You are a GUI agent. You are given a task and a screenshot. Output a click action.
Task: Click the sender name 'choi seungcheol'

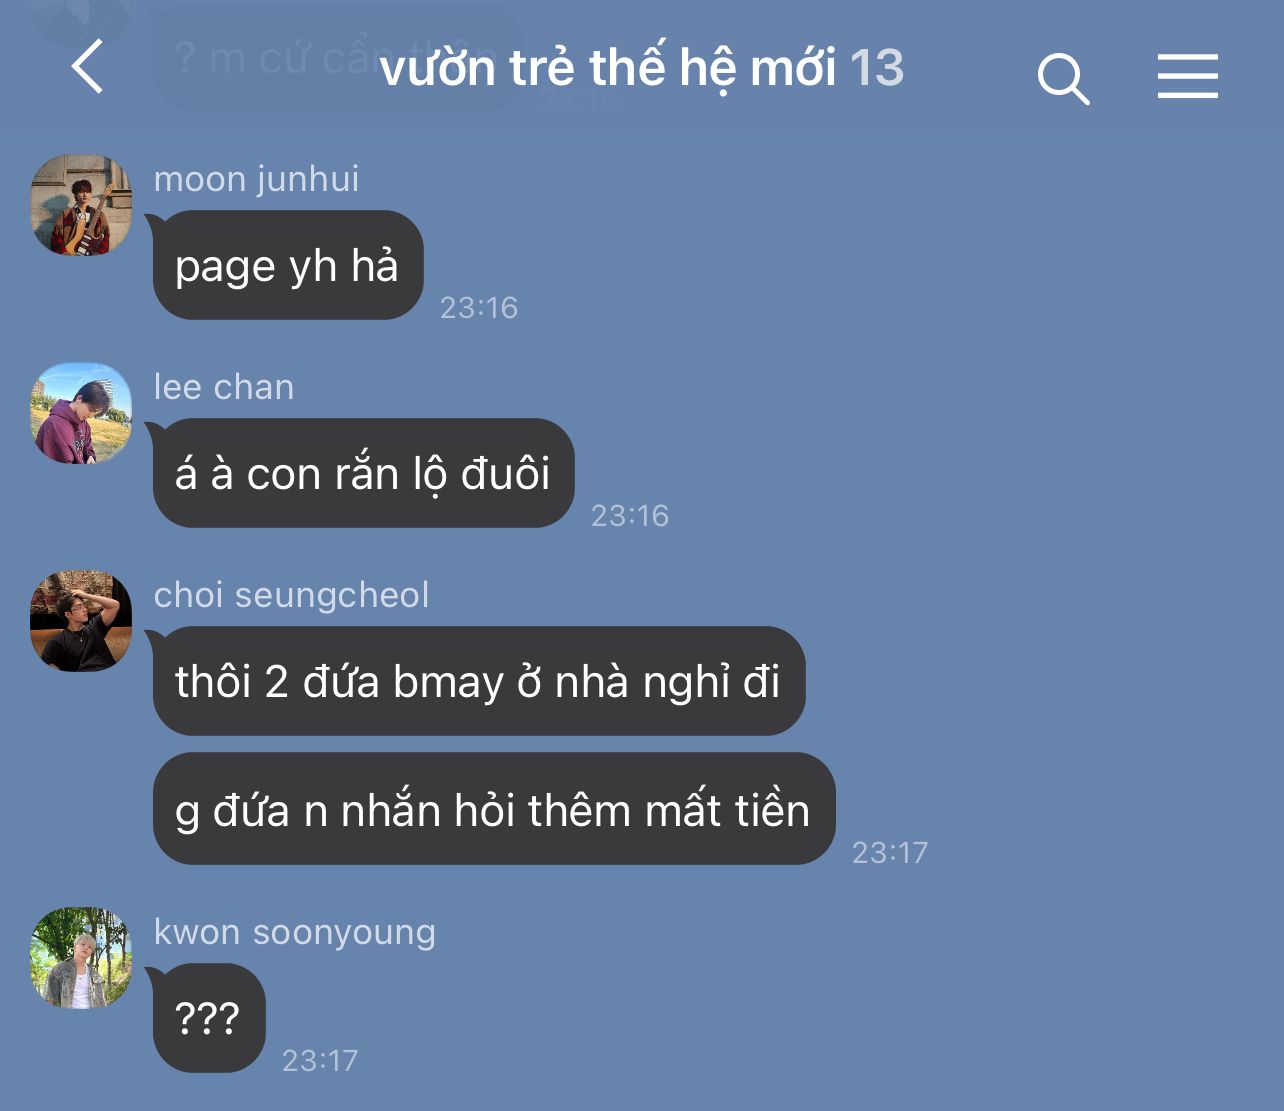click(291, 595)
